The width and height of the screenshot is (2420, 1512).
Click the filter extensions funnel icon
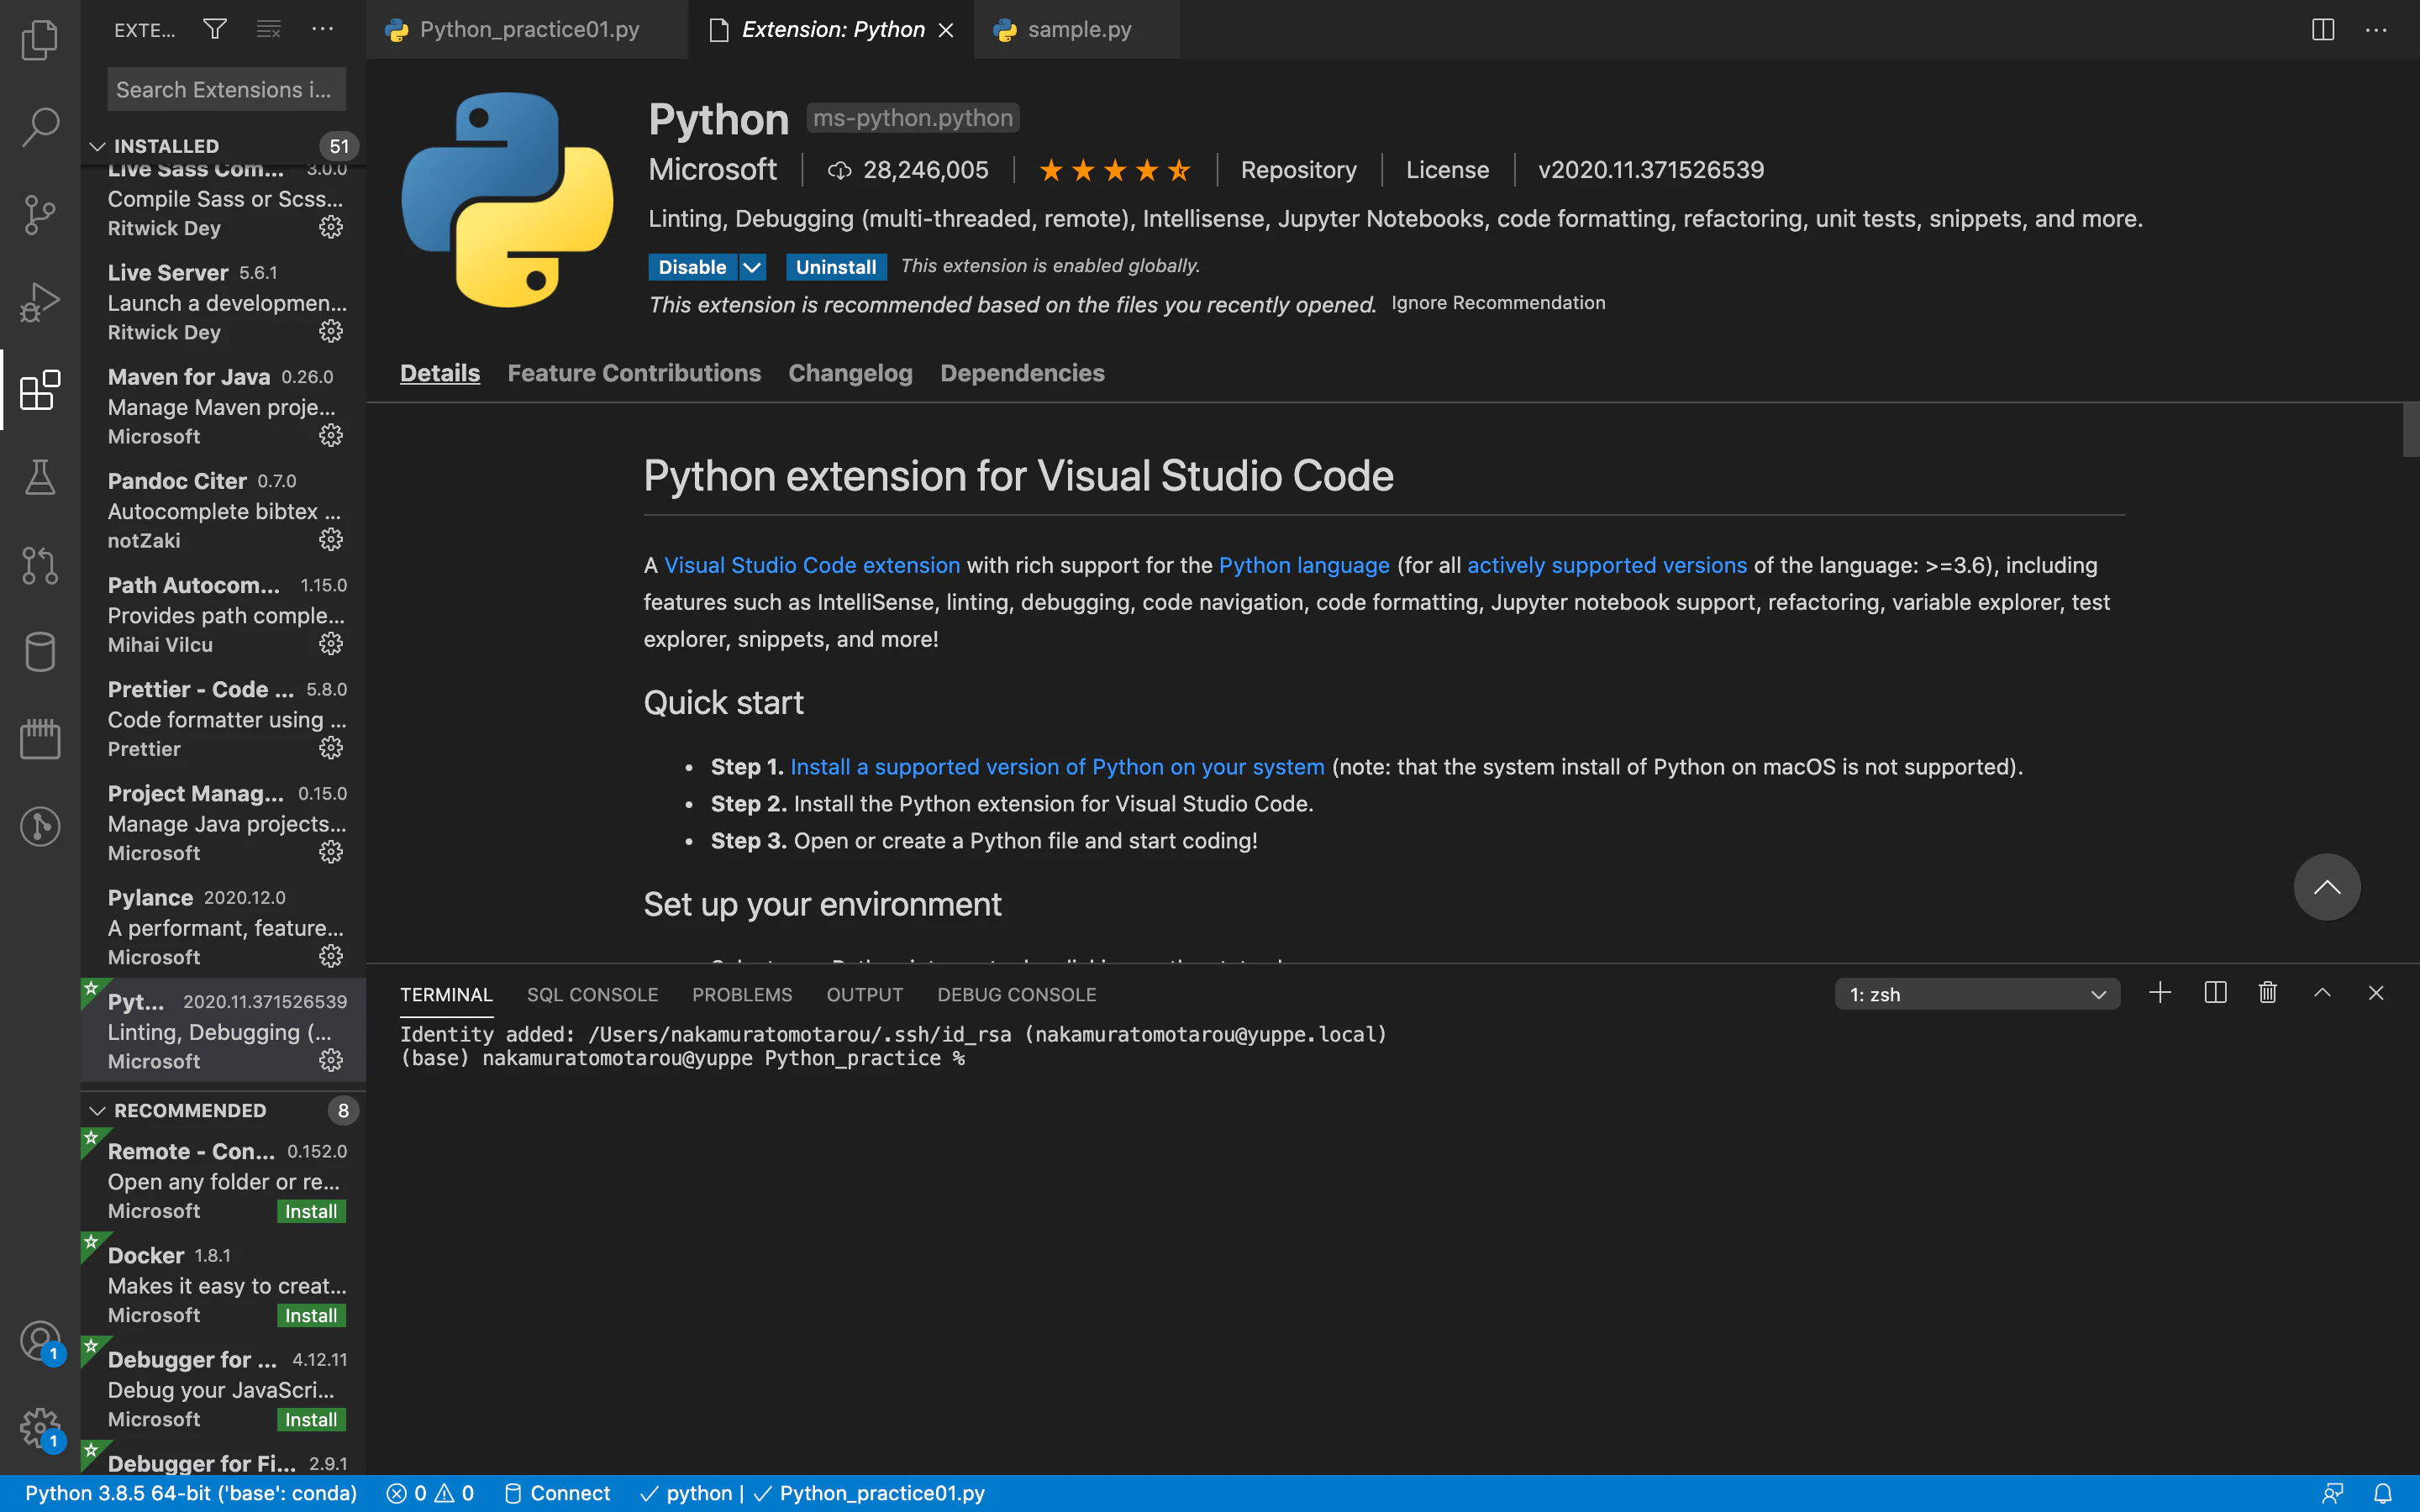215,29
